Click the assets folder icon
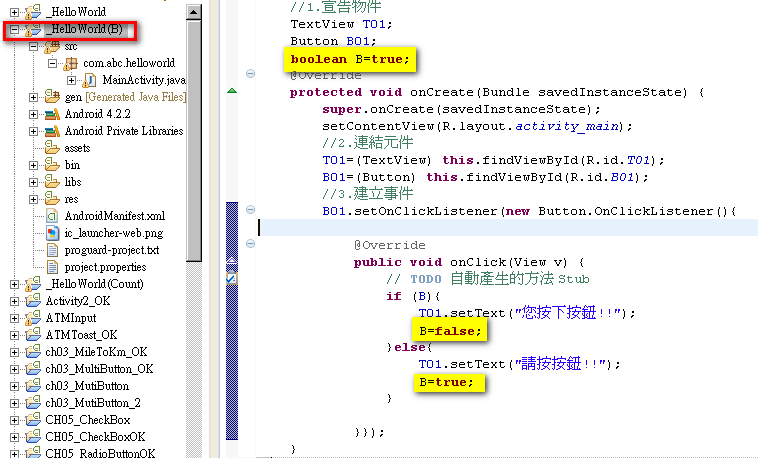 pos(52,148)
